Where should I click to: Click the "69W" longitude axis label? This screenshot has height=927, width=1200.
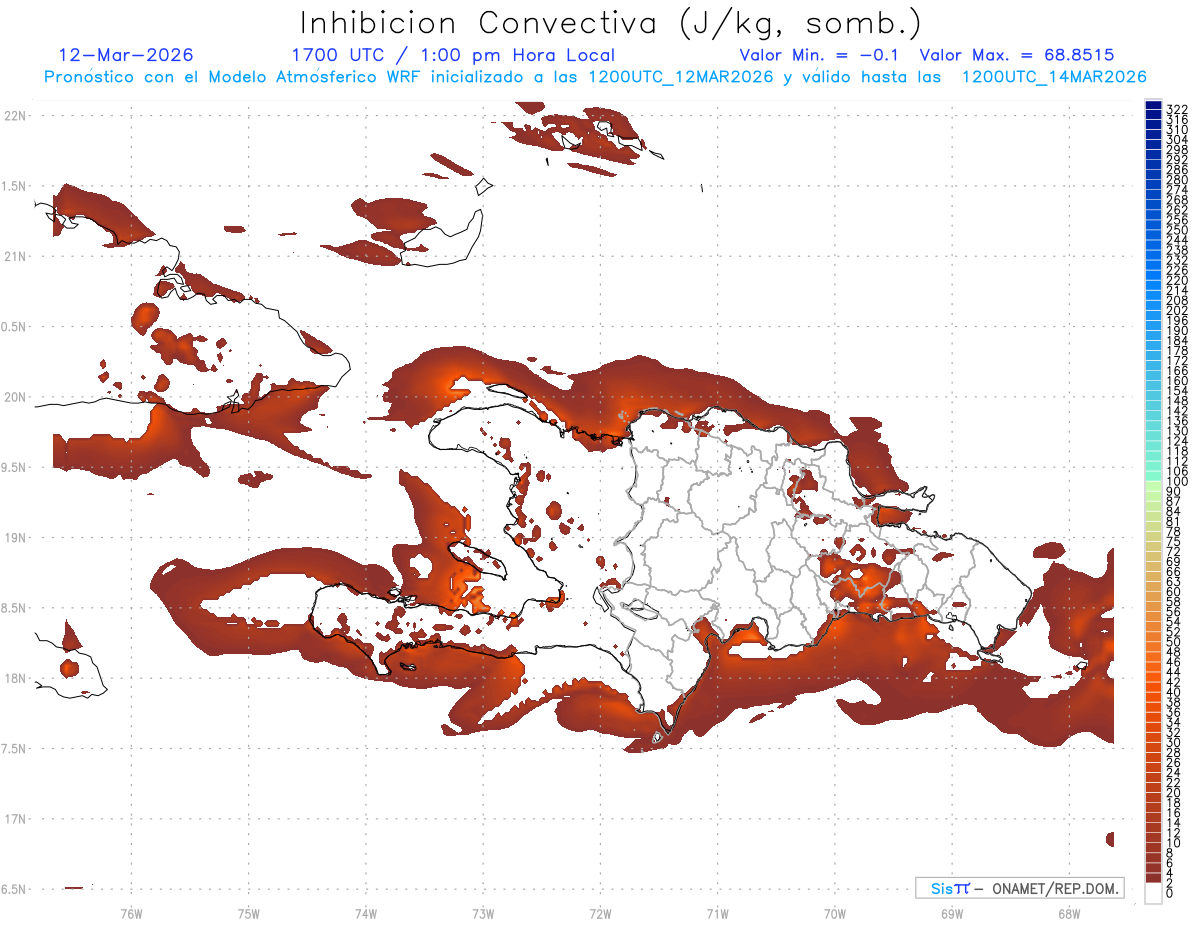[x=951, y=912]
